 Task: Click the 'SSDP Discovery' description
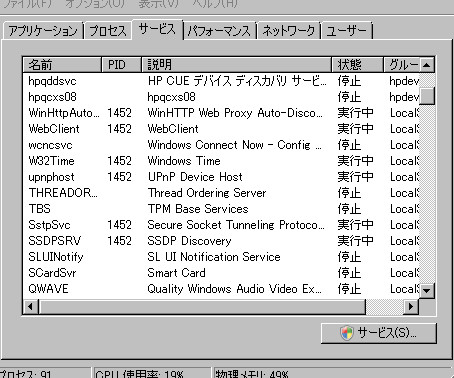[189, 241]
